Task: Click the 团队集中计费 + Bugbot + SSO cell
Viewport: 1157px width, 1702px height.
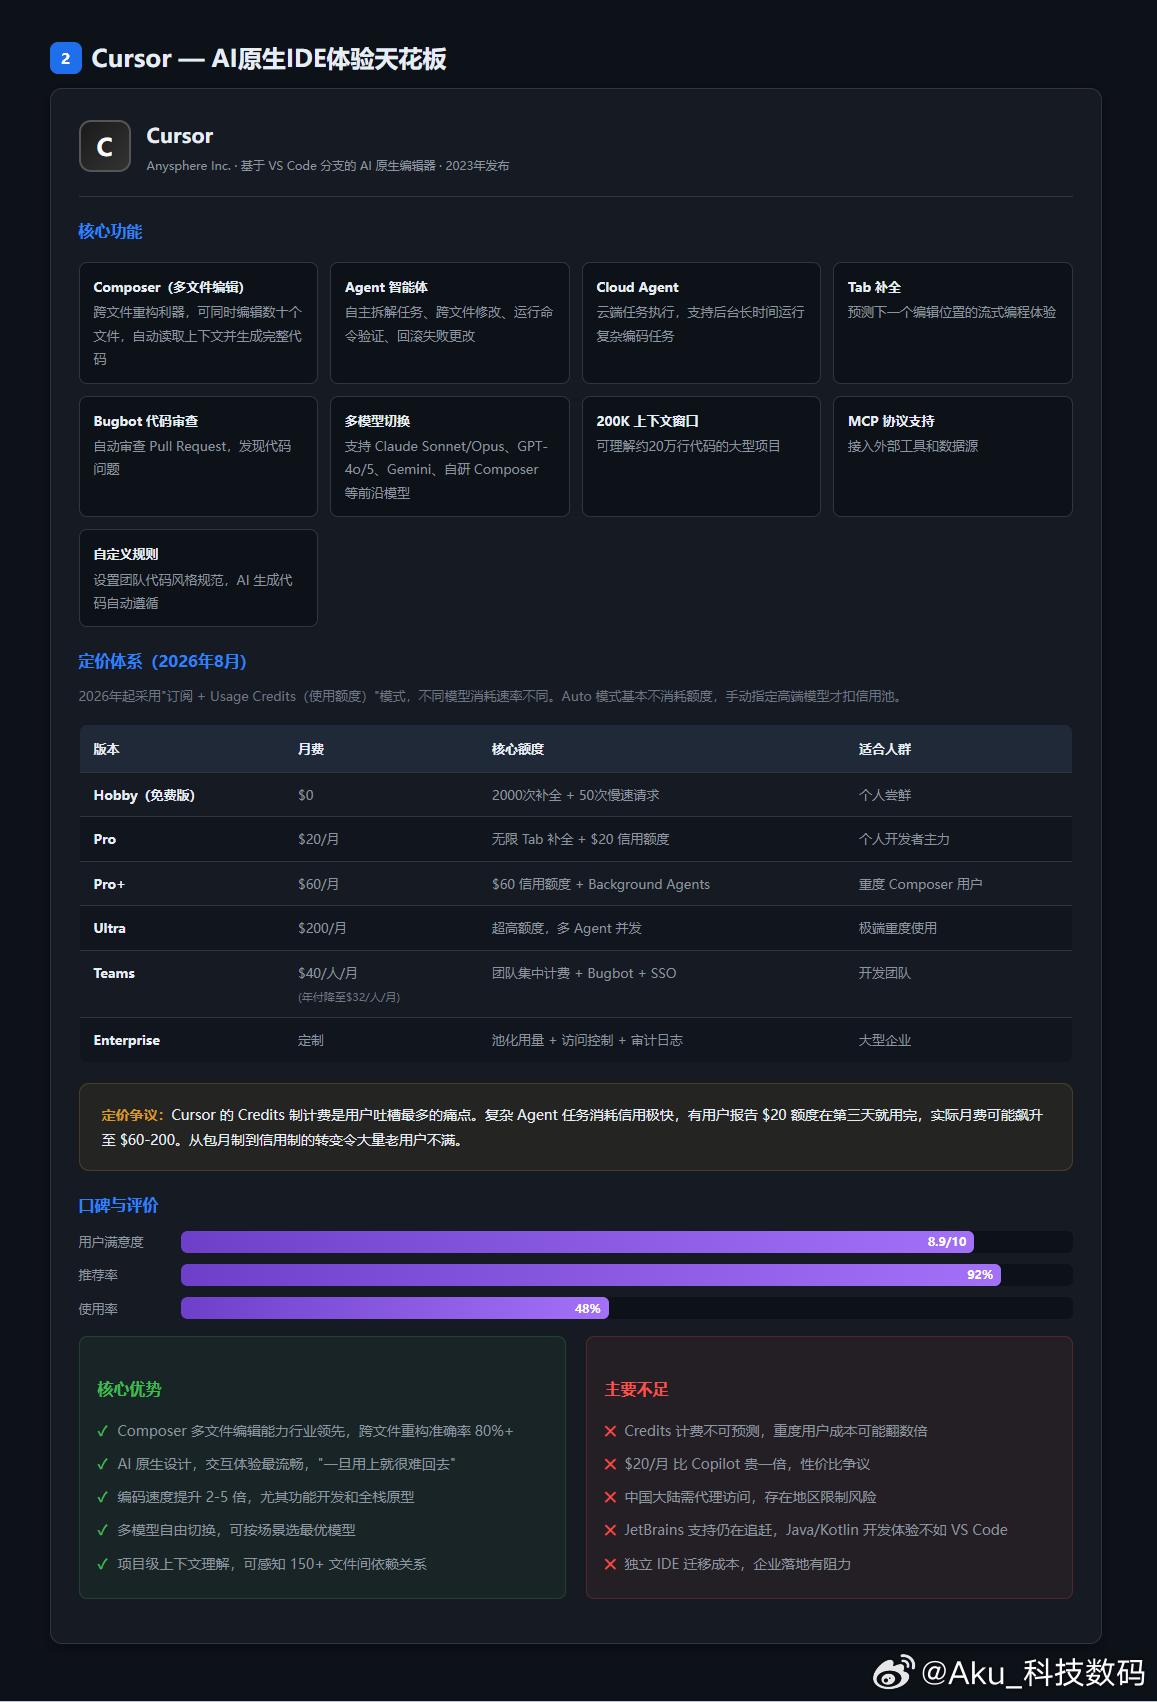Action: click(584, 973)
